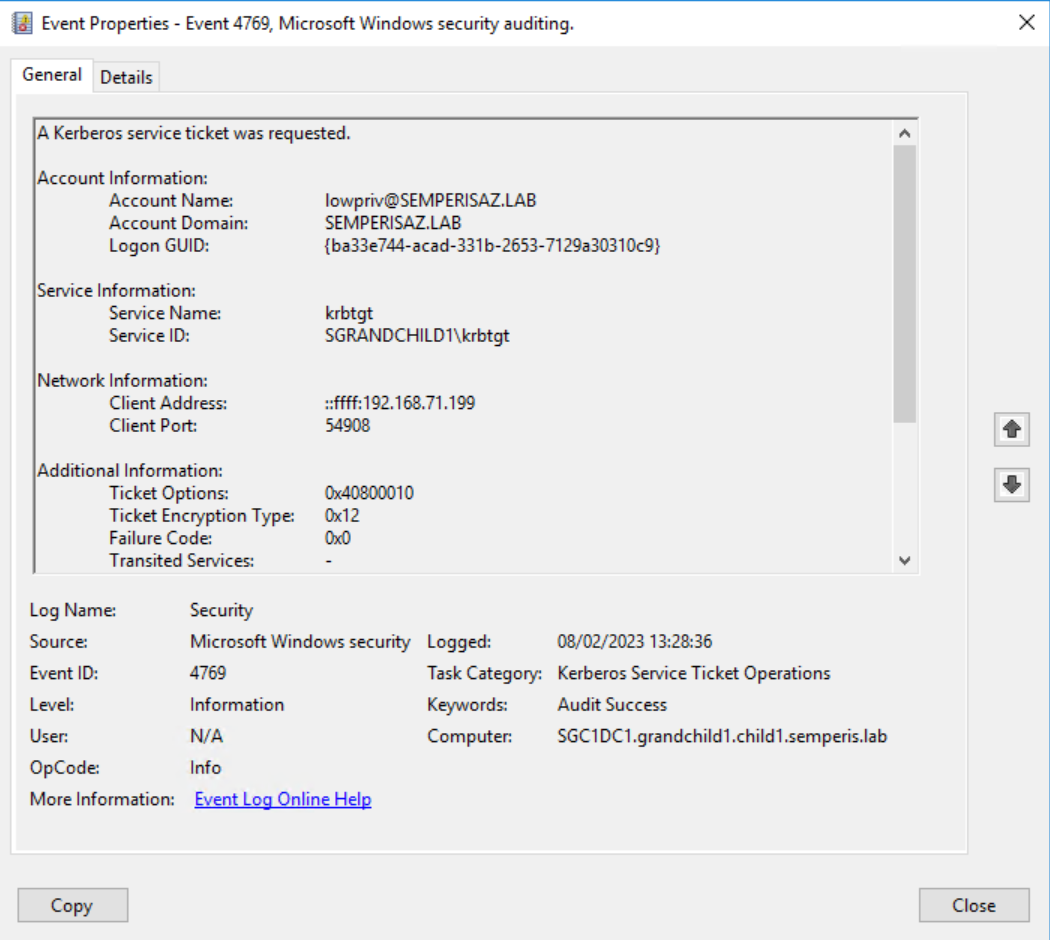Click Service ID SGRANDCHILD1\krbtgt

point(417,335)
